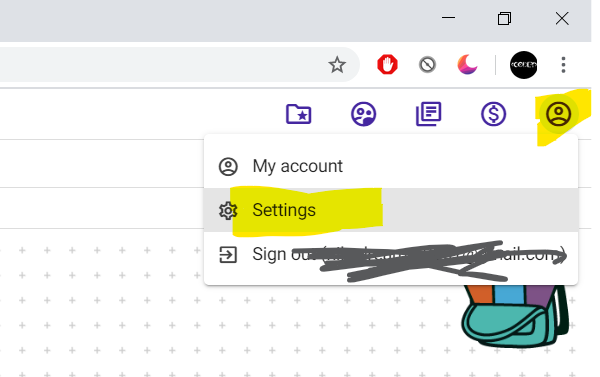Click the person icon beside My account
Image resolution: width=600 pixels, height=377 pixels.
[x=228, y=167]
